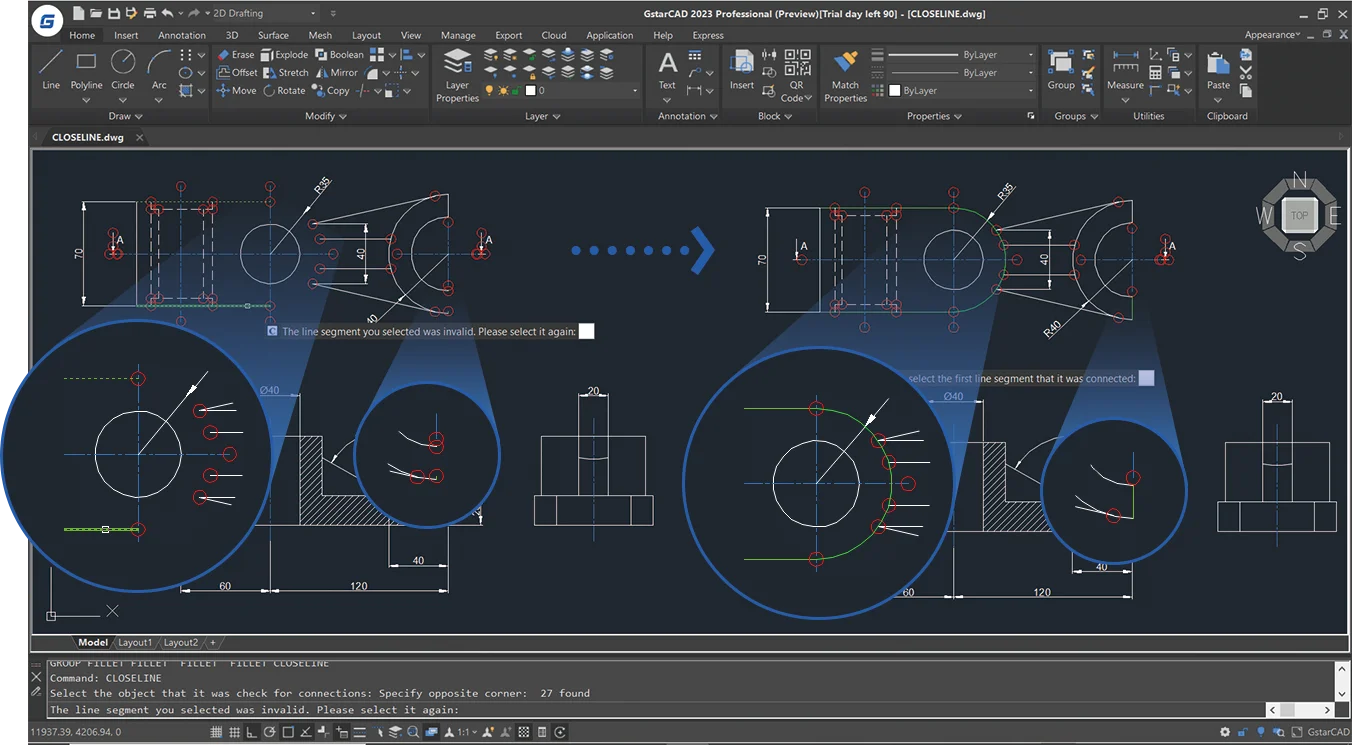The width and height of the screenshot is (1352, 745).
Task: Activate the Match Properties tool
Action: (x=845, y=75)
